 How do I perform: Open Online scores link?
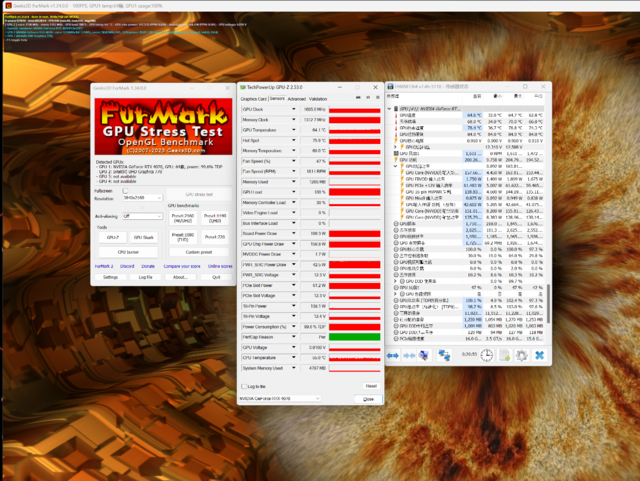point(220,266)
